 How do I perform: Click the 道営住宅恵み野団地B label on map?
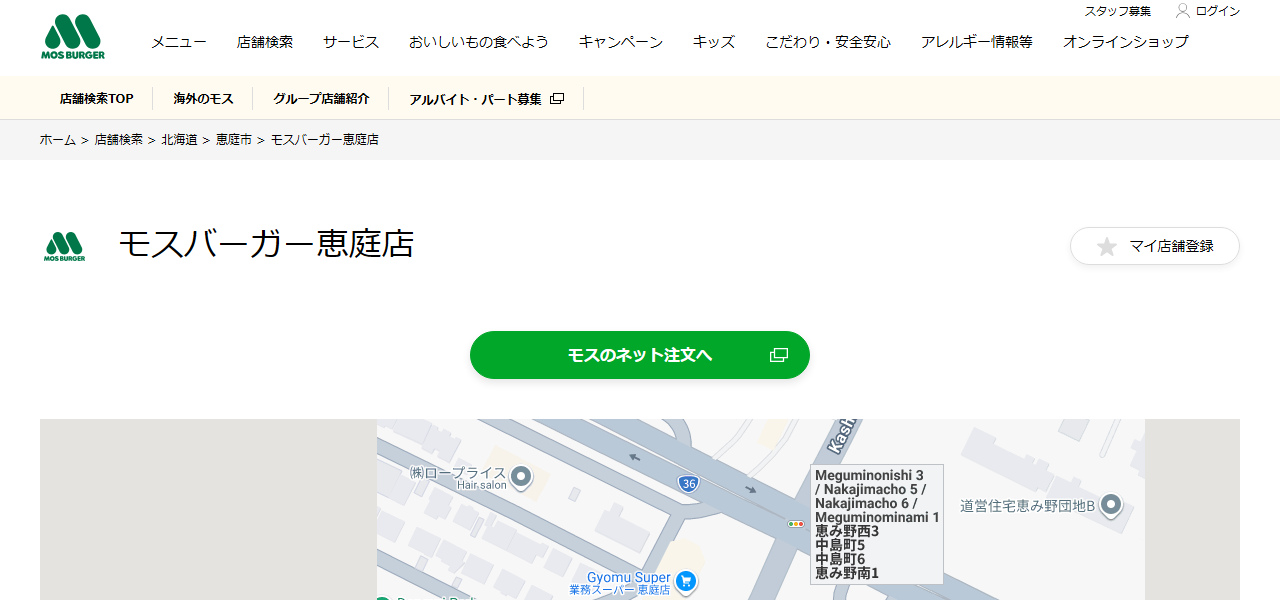(x=1028, y=505)
